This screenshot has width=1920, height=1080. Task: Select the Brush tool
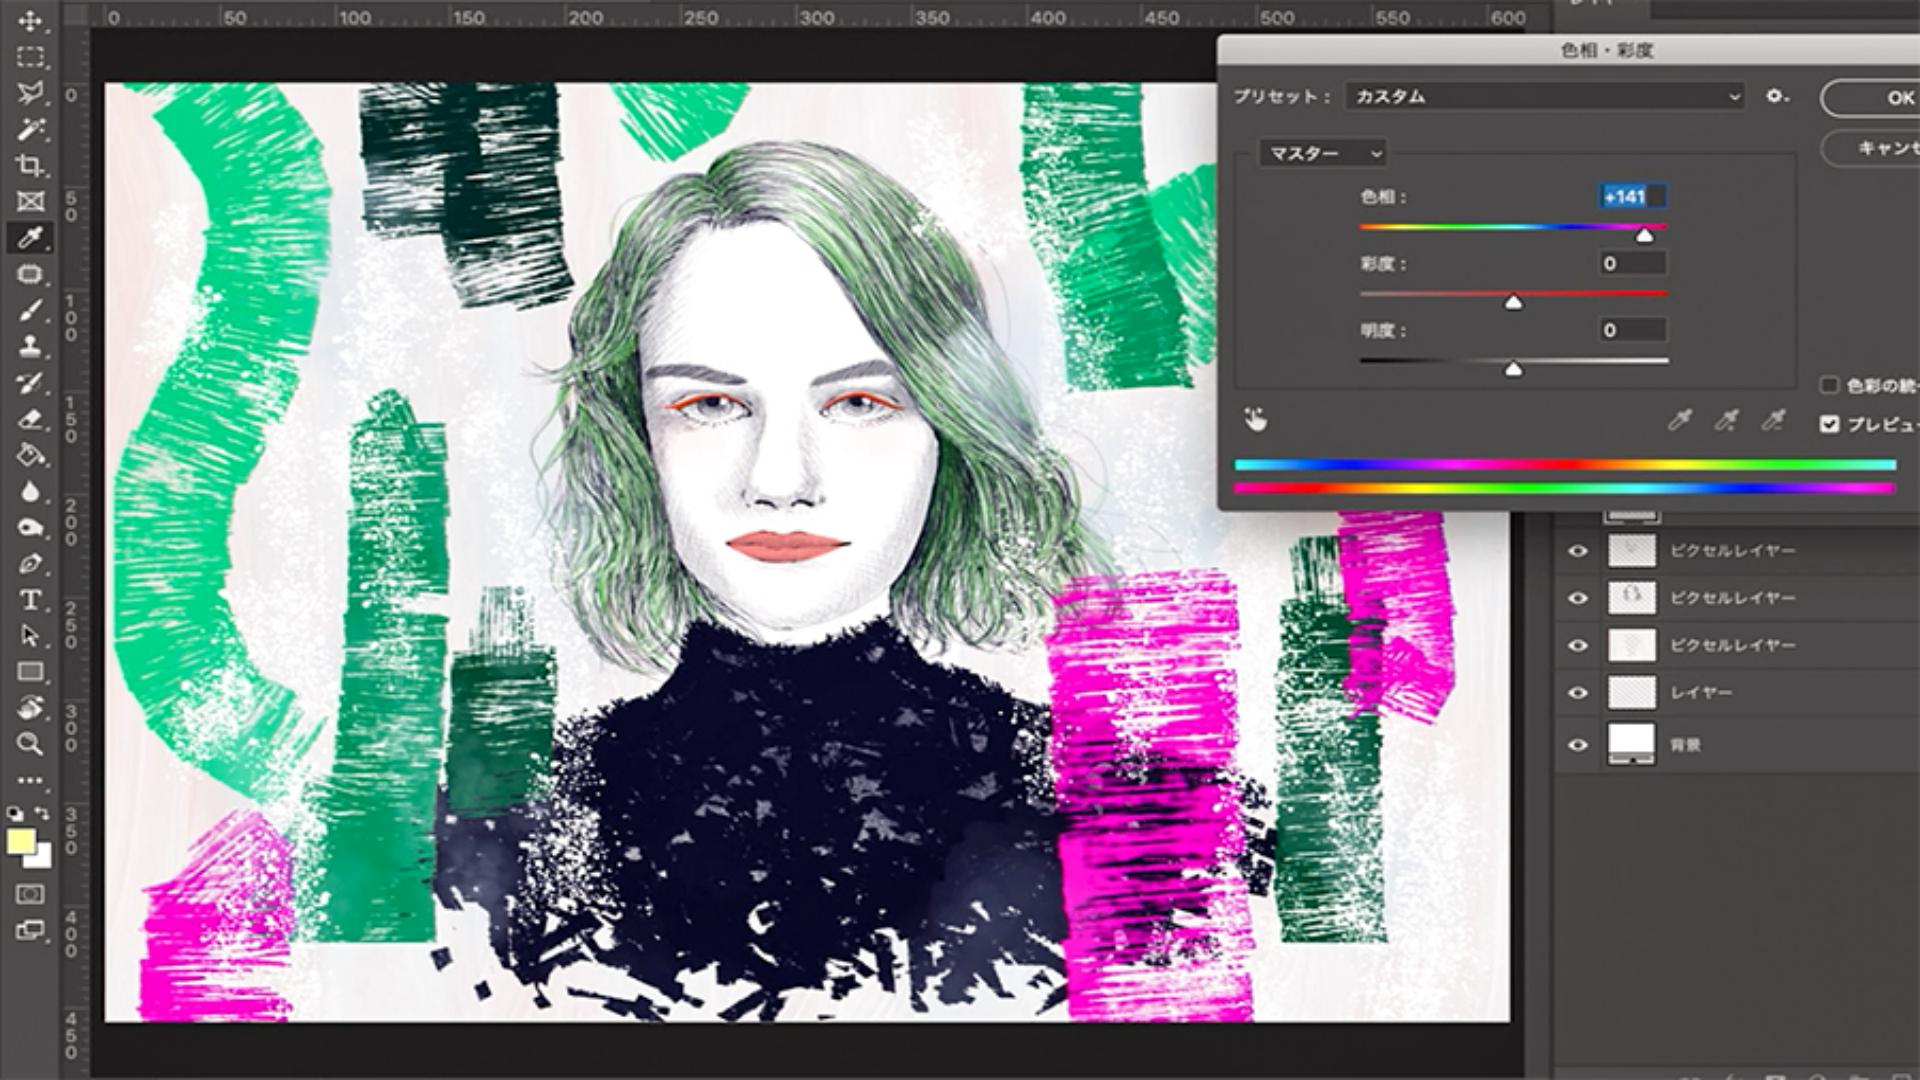[30, 310]
